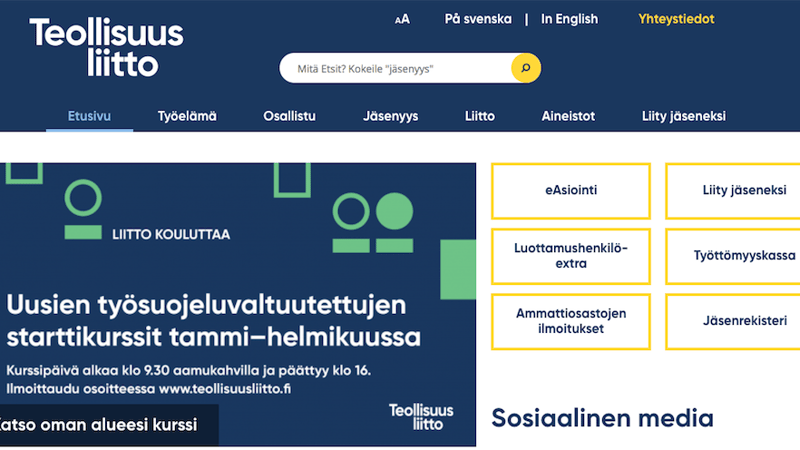Open the Luottamushenkilö-extra button
Screen dimensions: 800x450
pyautogui.click(x=571, y=256)
